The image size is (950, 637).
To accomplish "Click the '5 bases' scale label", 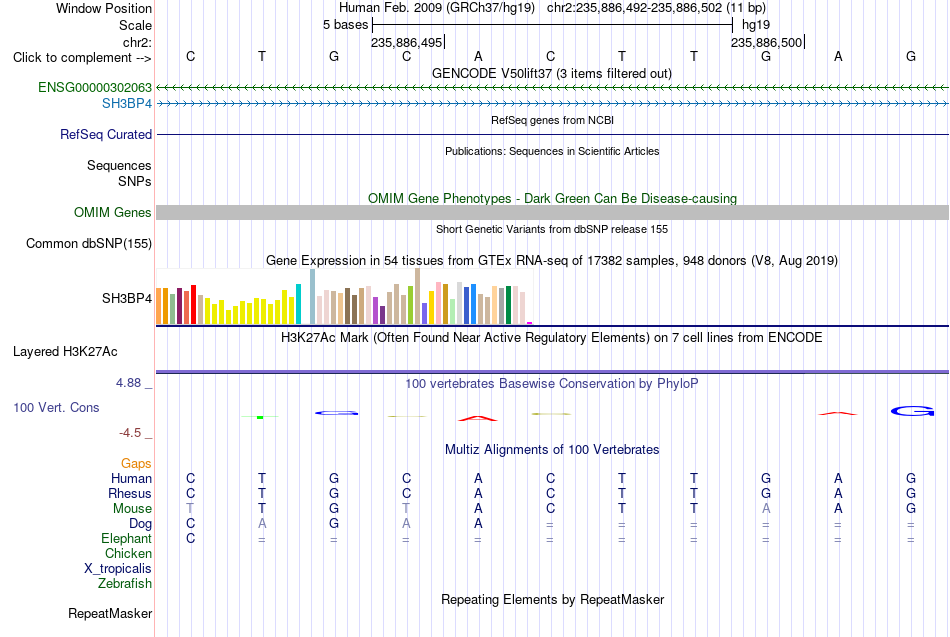I will (x=345, y=25).
